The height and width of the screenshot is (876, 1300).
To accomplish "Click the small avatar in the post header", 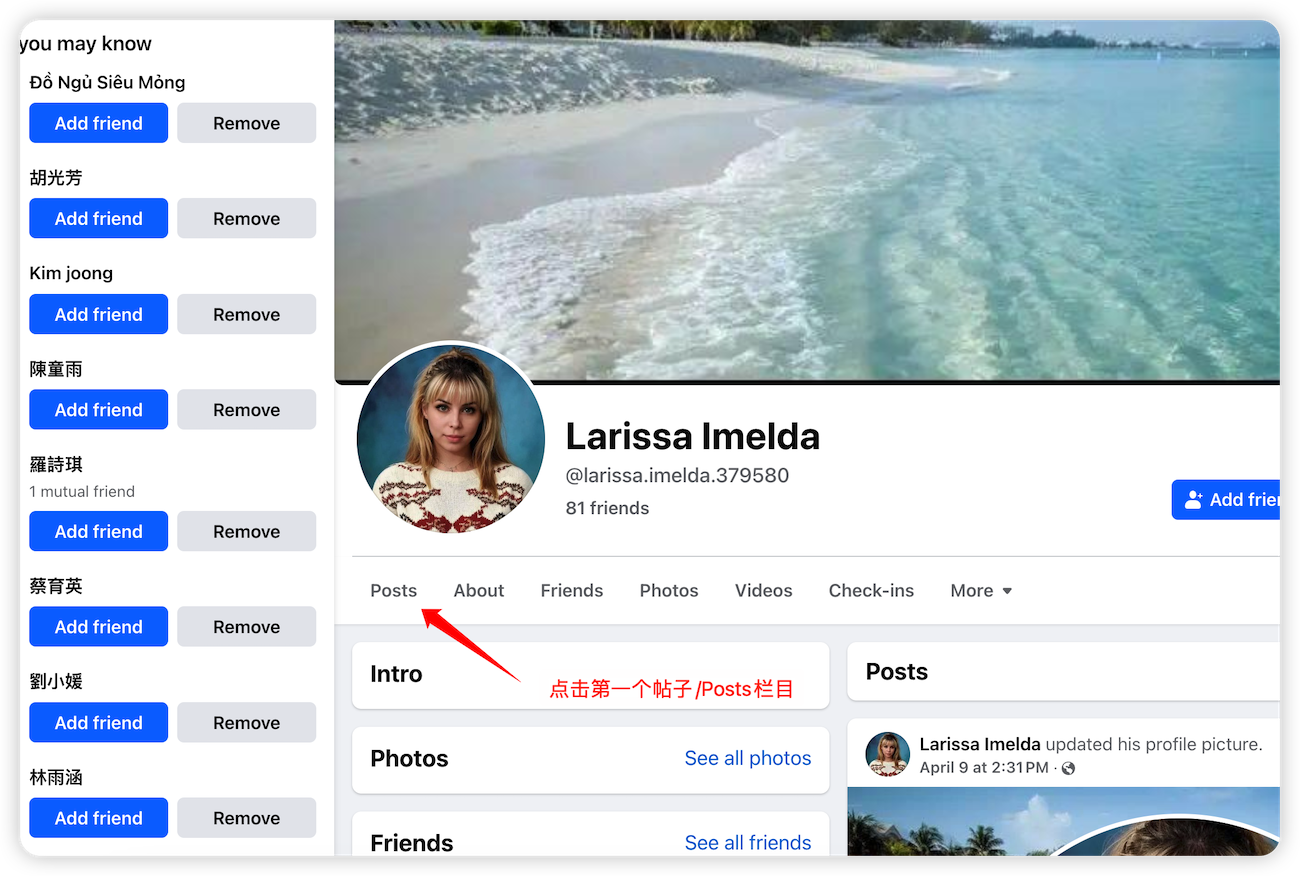I will tap(887, 755).
